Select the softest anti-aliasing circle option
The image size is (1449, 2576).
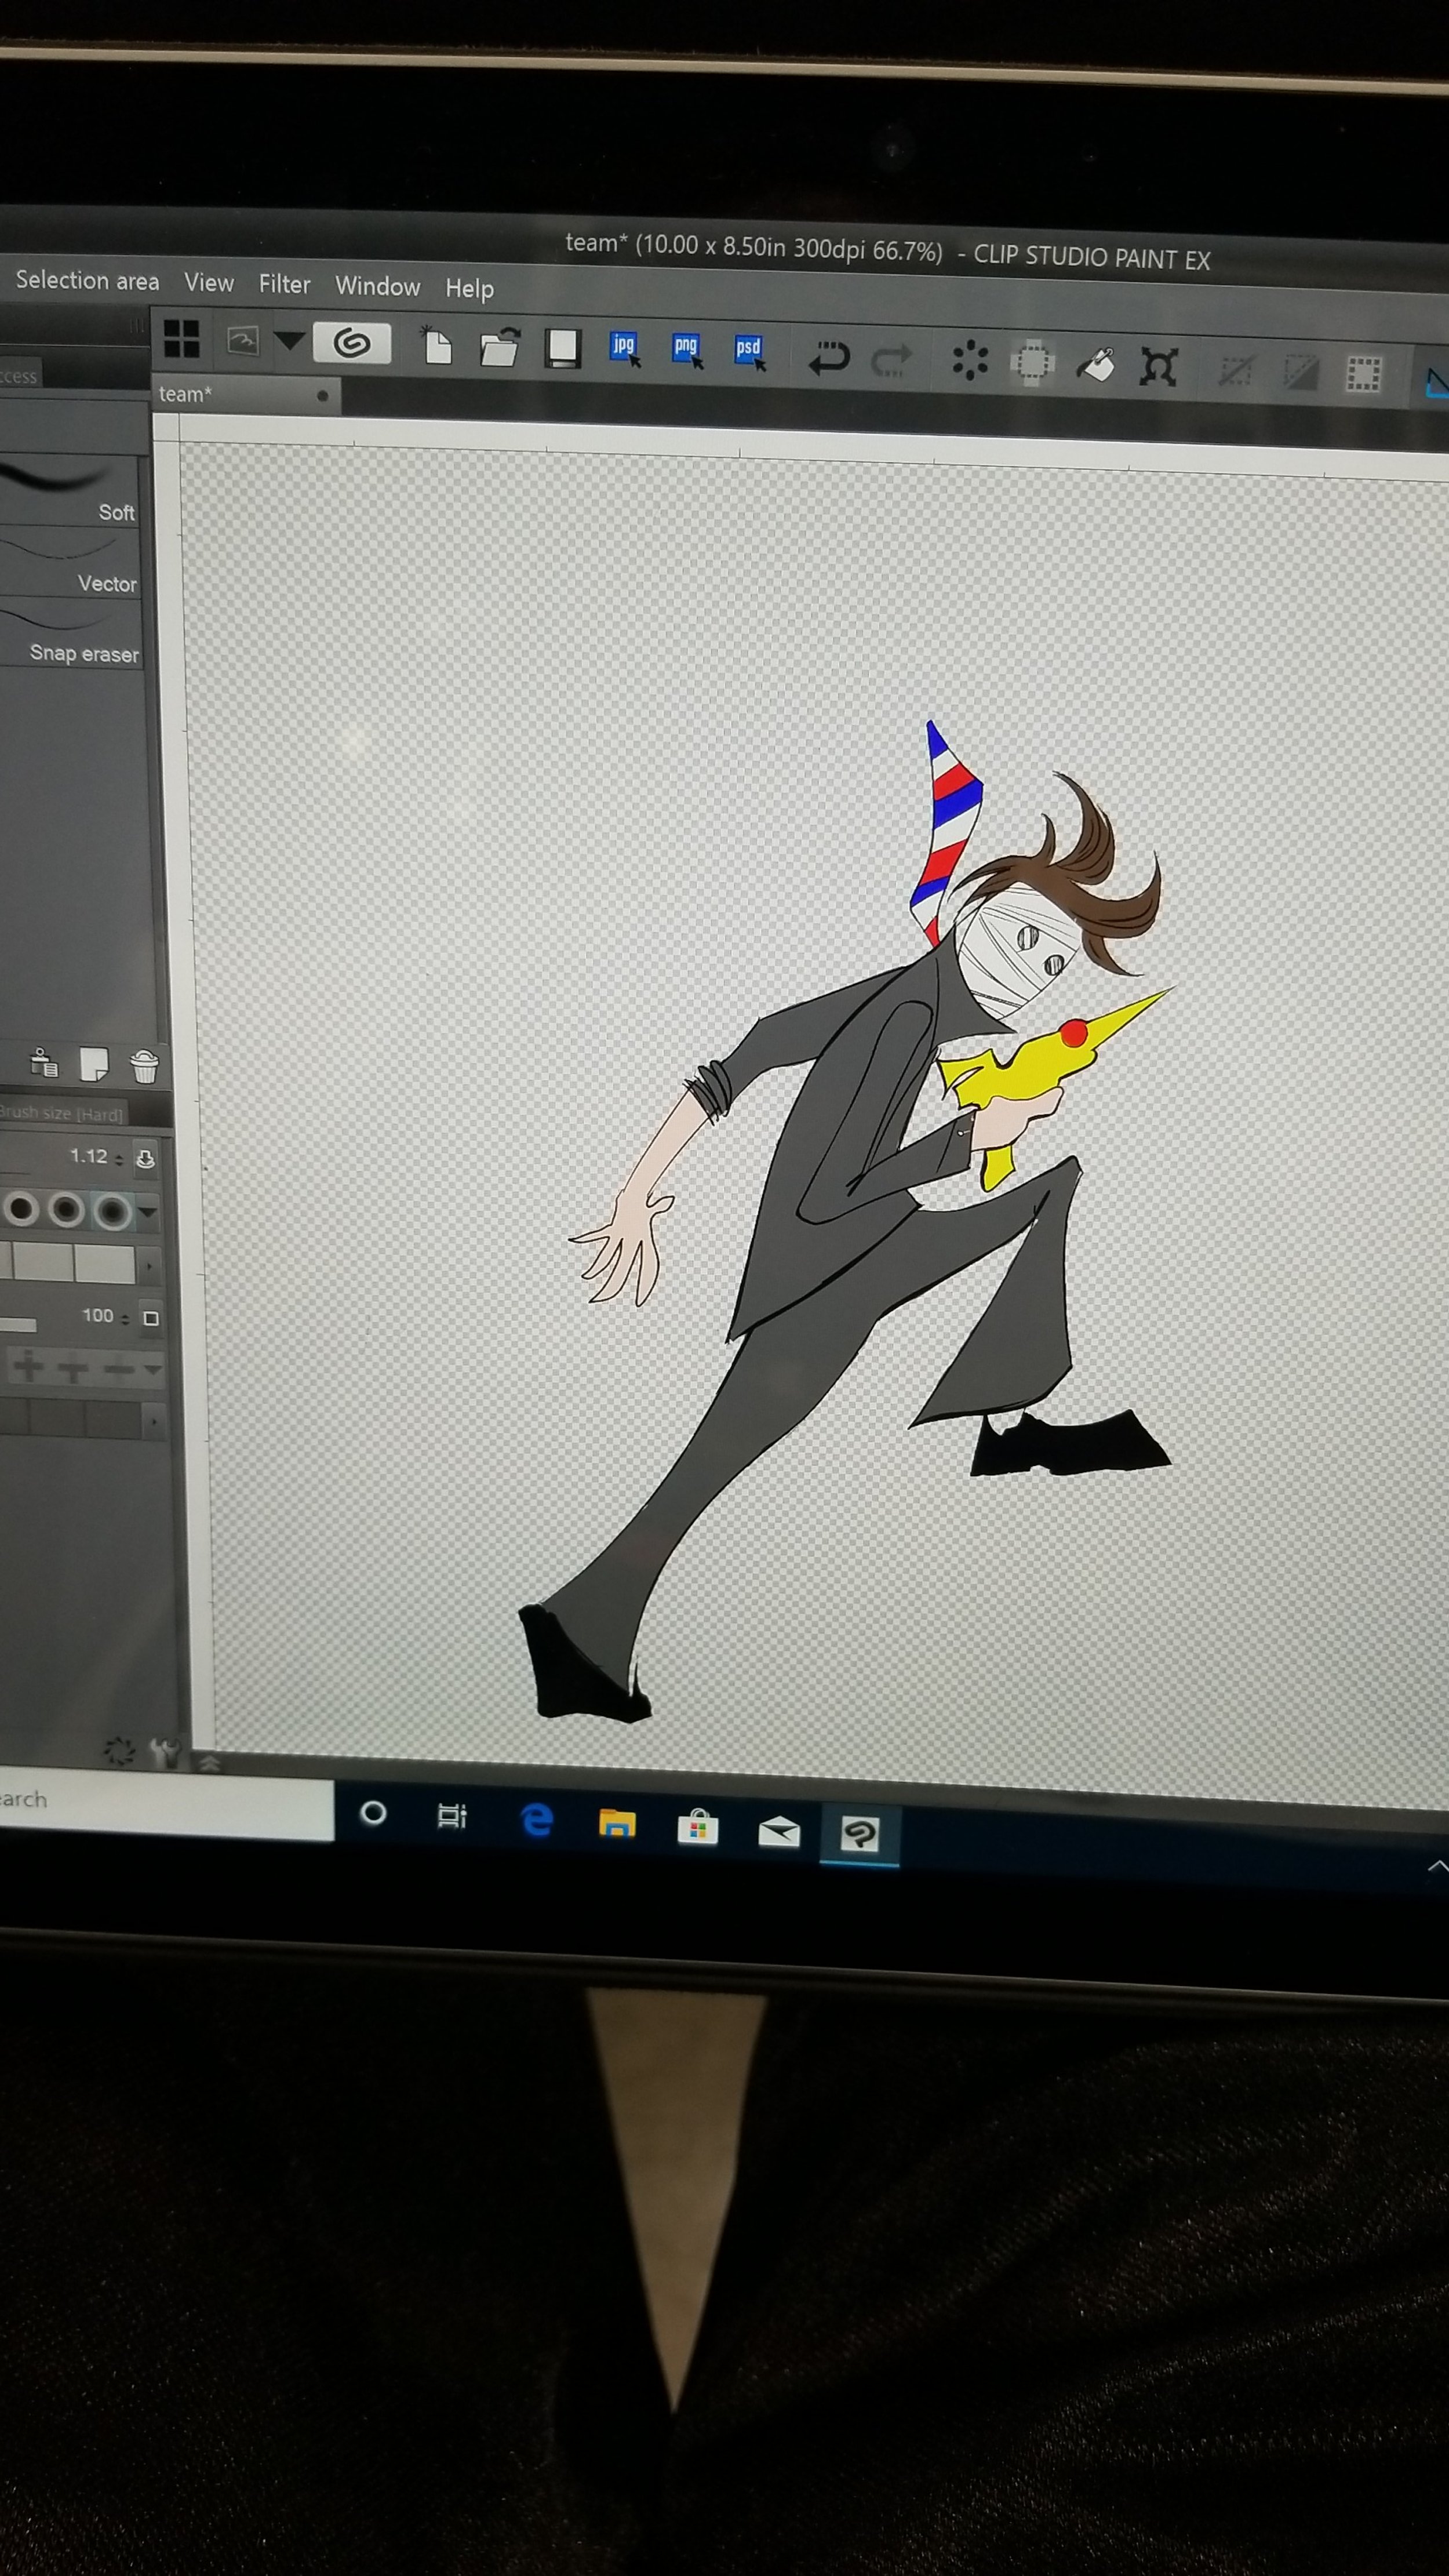click(112, 1211)
